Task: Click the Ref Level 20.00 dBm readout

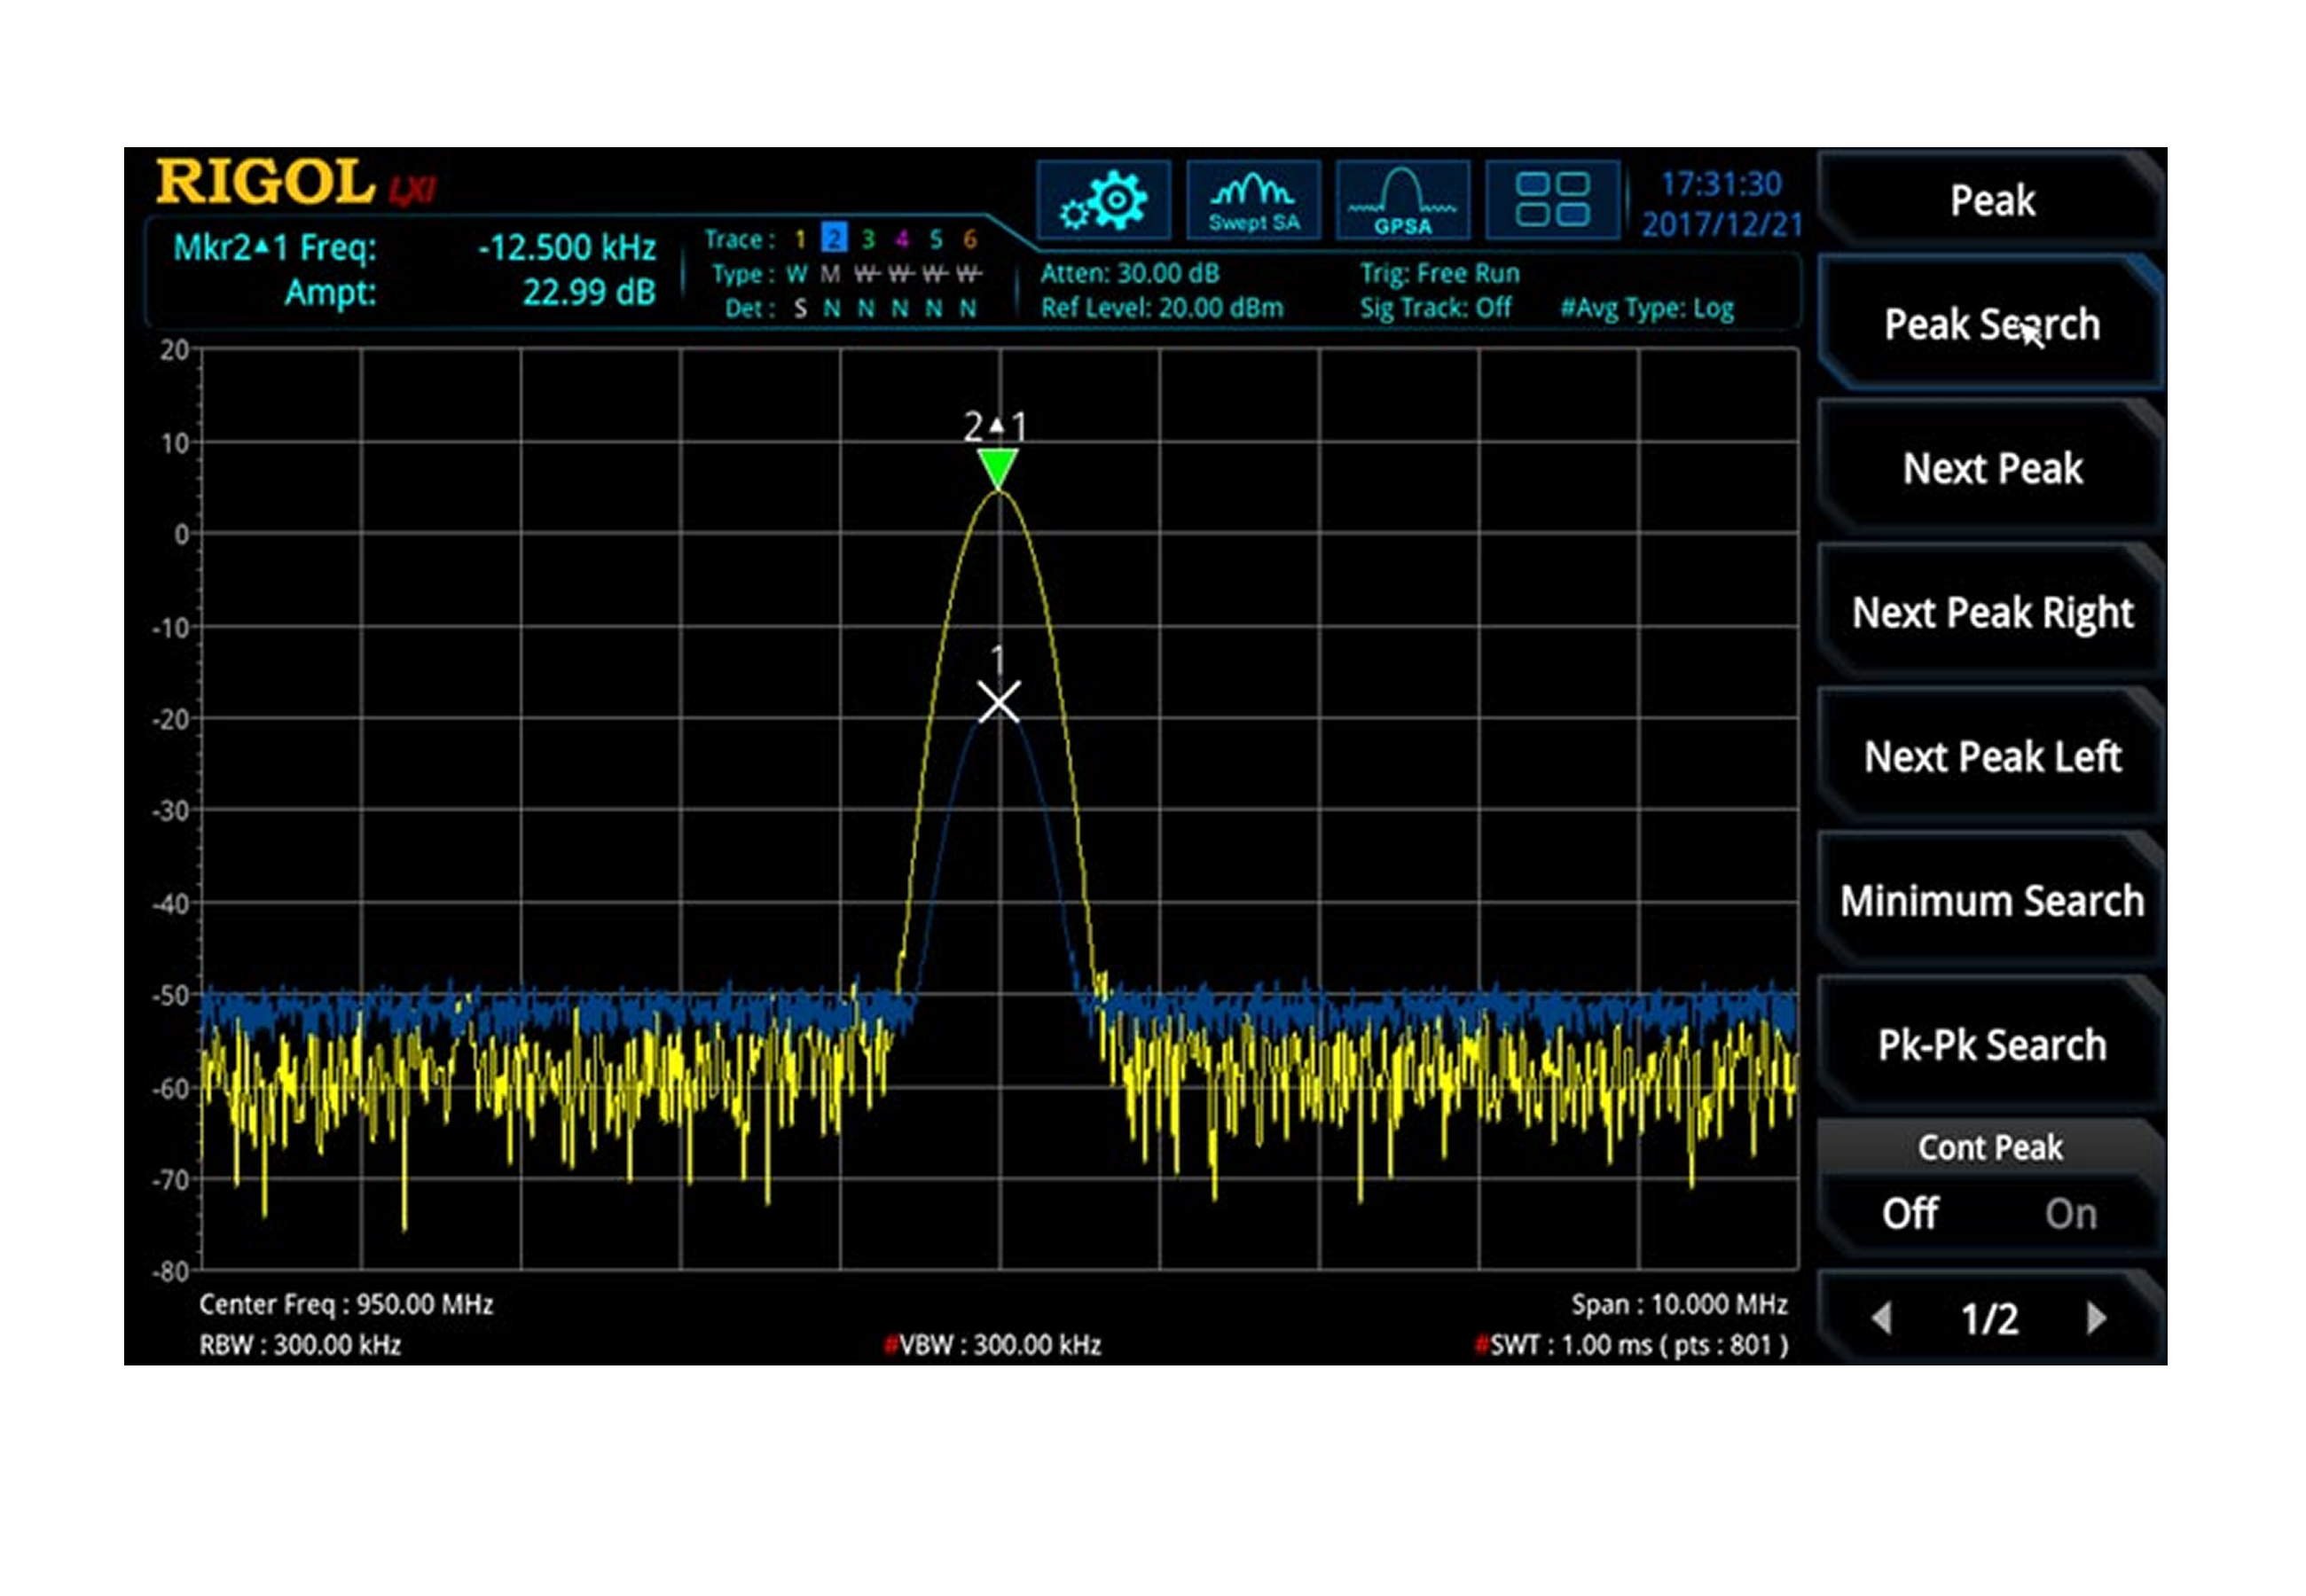Action: [x=1161, y=308]
